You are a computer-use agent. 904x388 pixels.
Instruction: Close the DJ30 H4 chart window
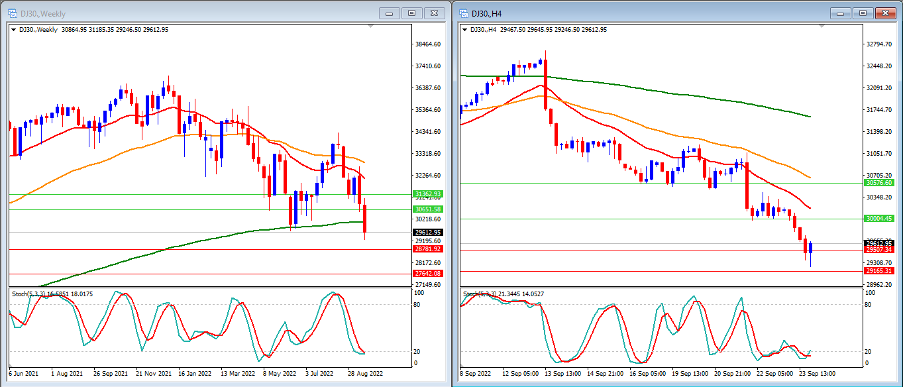pyautogui.click(x=885, y=13)
